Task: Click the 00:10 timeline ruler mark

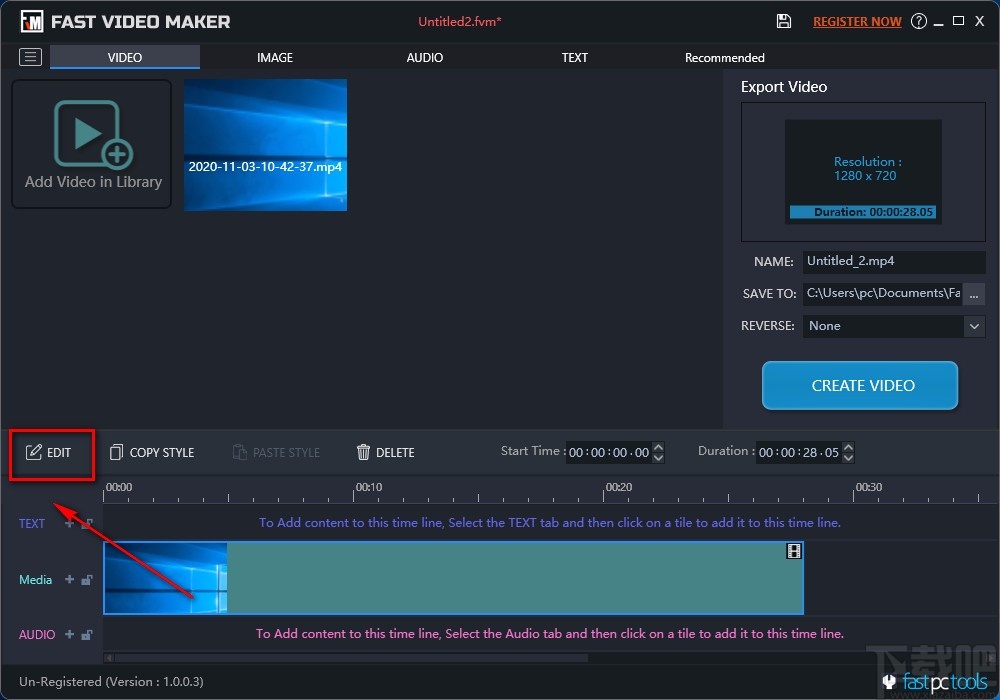Action: pyautogui.click(x=369, y=487)
